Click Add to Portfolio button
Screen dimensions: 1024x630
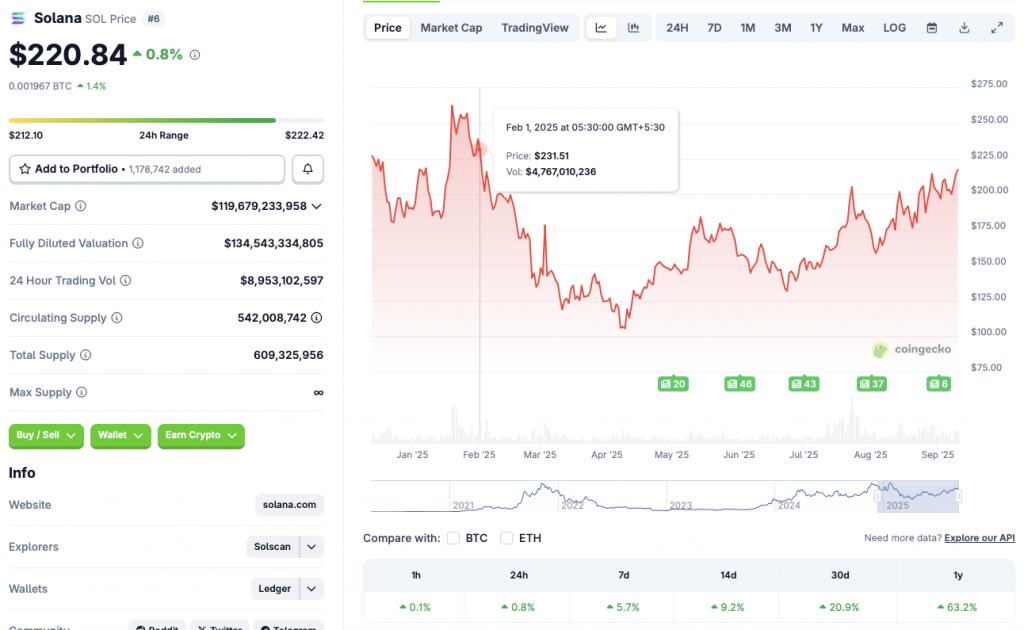(147, 169)
